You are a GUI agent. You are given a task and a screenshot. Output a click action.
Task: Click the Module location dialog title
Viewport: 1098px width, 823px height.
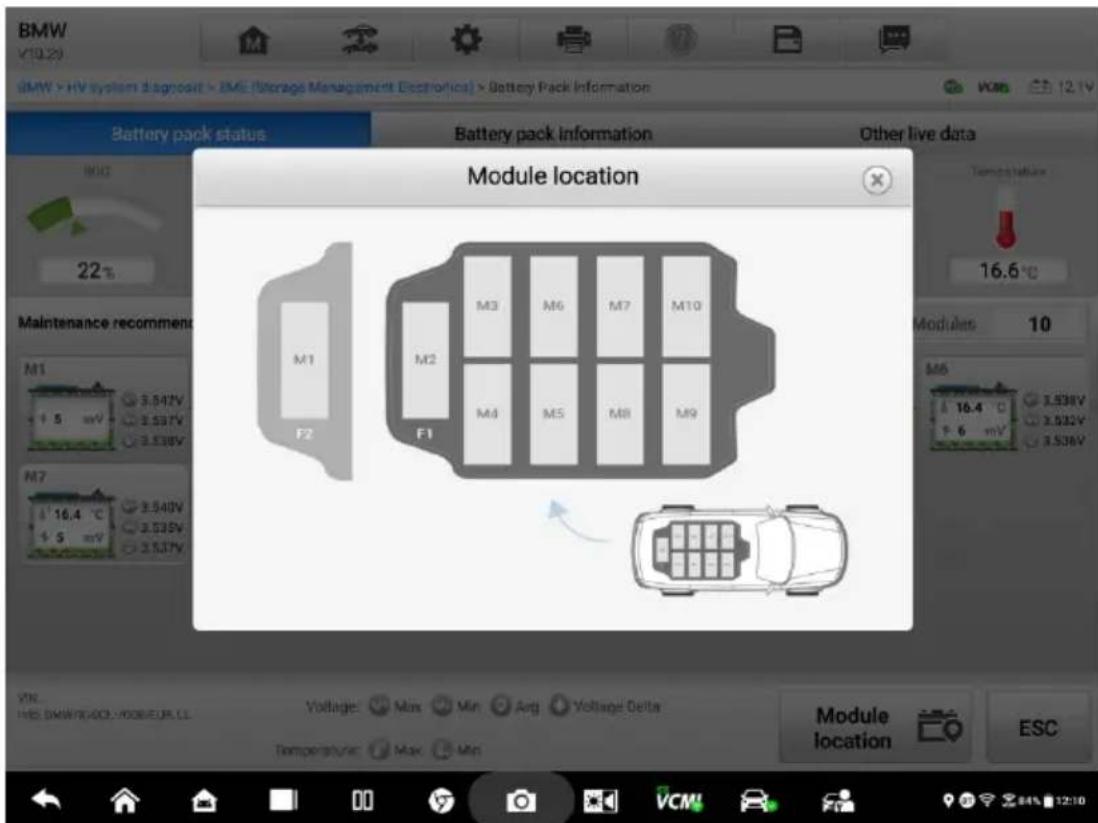click(x=553, y=176)
